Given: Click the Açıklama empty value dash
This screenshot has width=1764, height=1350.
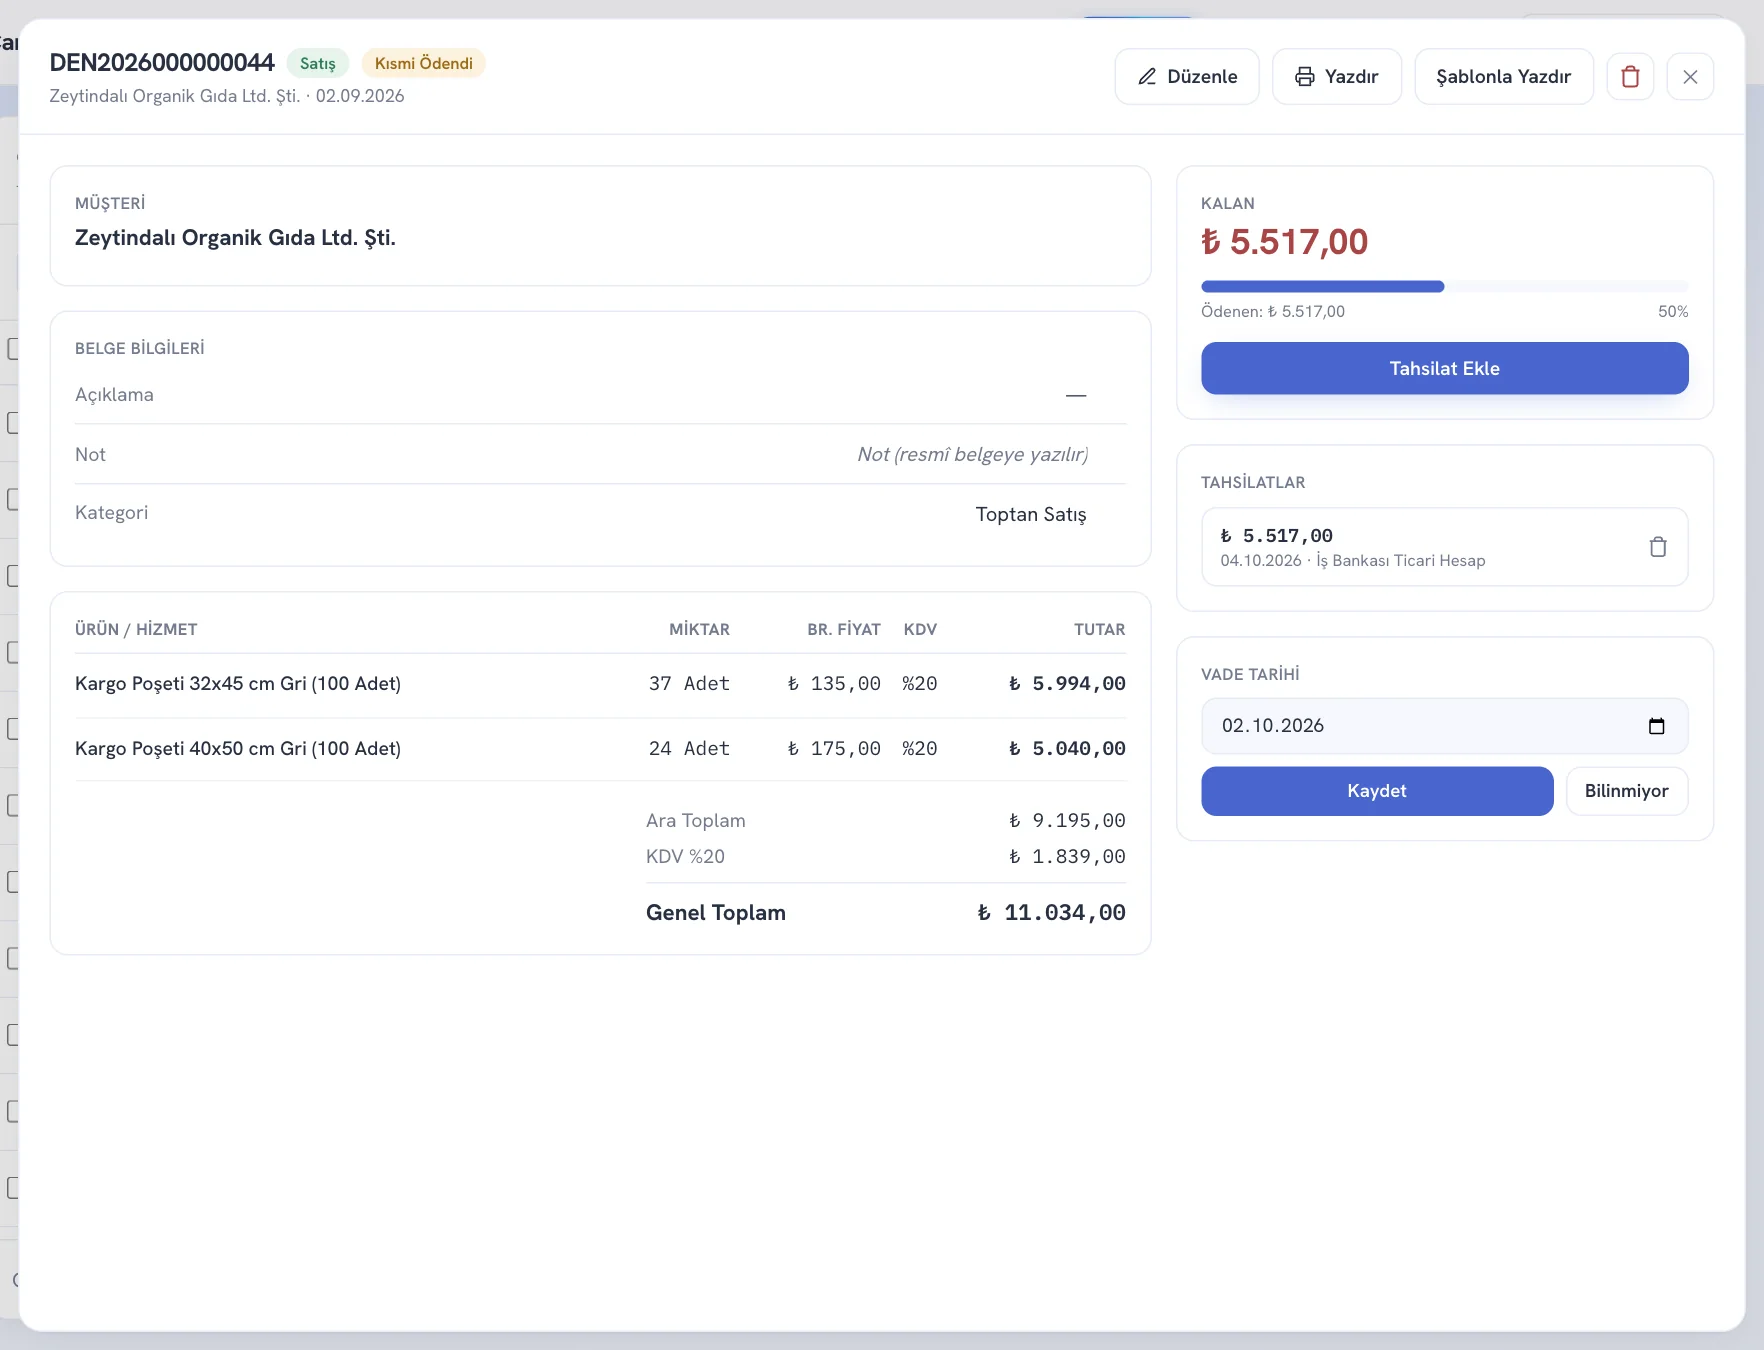Looking at the screenshot, I should pyautogui.click(x=1076, y=395).
